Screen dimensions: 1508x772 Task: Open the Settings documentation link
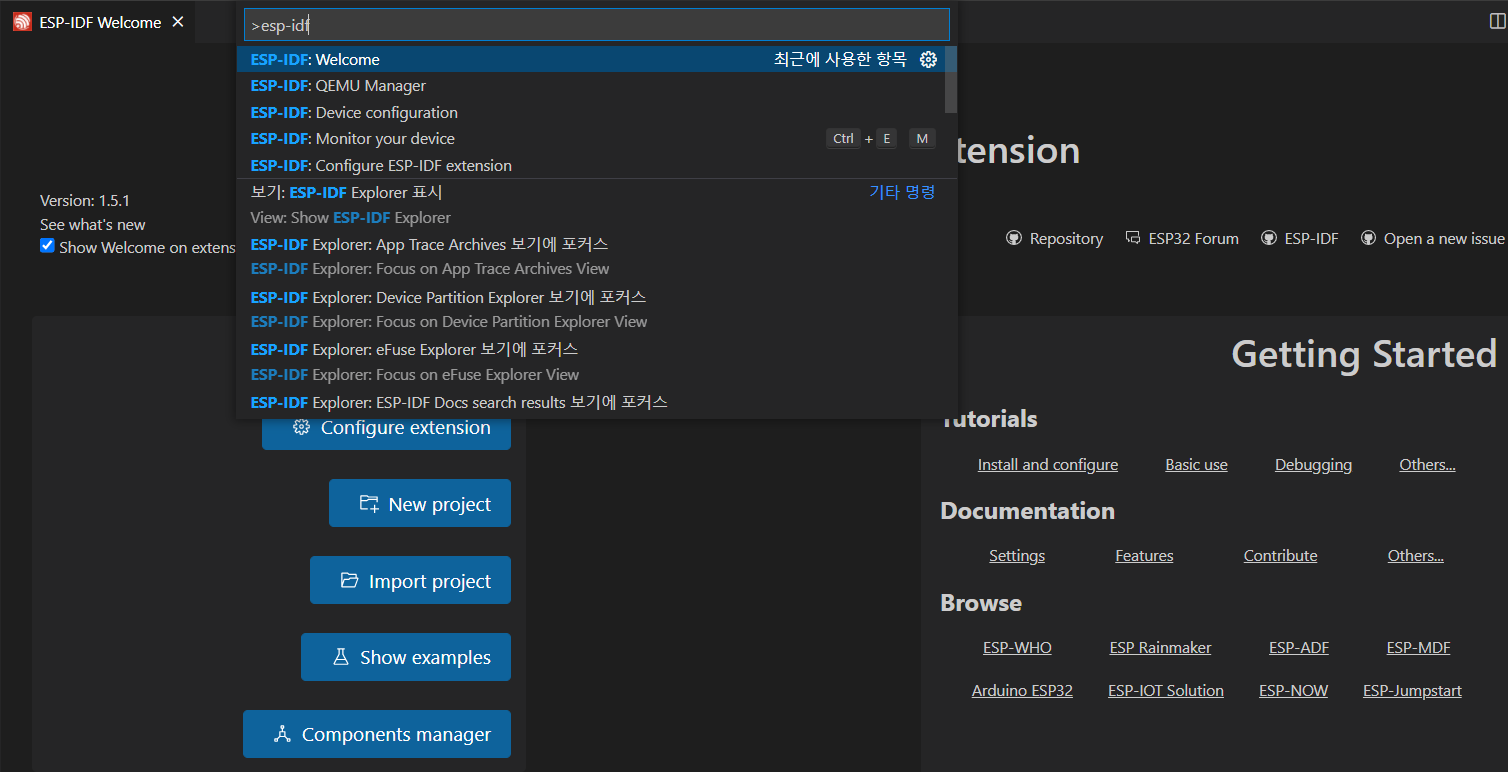tap(1017, 556)
